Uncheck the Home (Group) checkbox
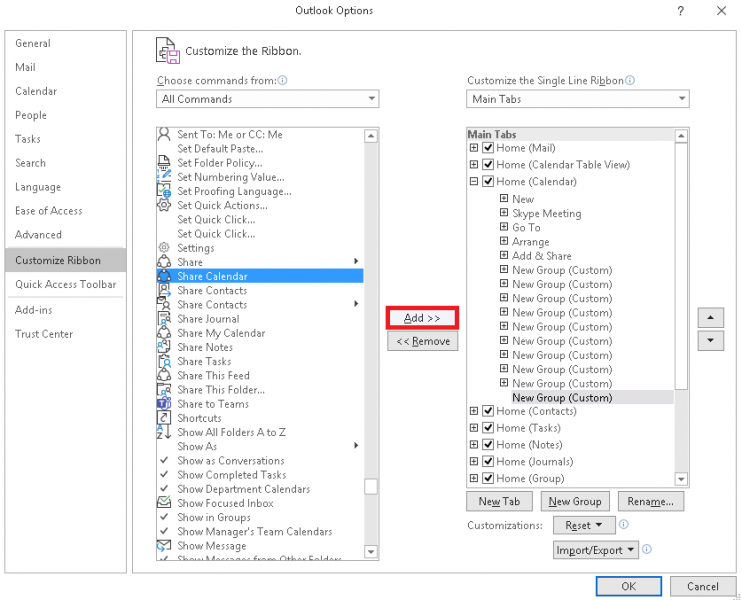742x600 pixels. pyautogui.click(x=488, y=478)
